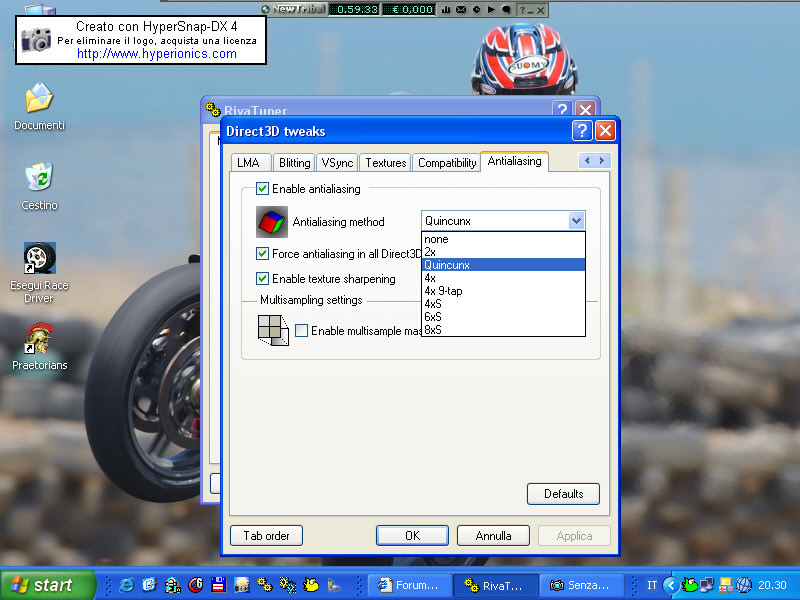Toggle the Enable antialiasing checkbox
Screen dimensions: 800x600
coord(263,188)
